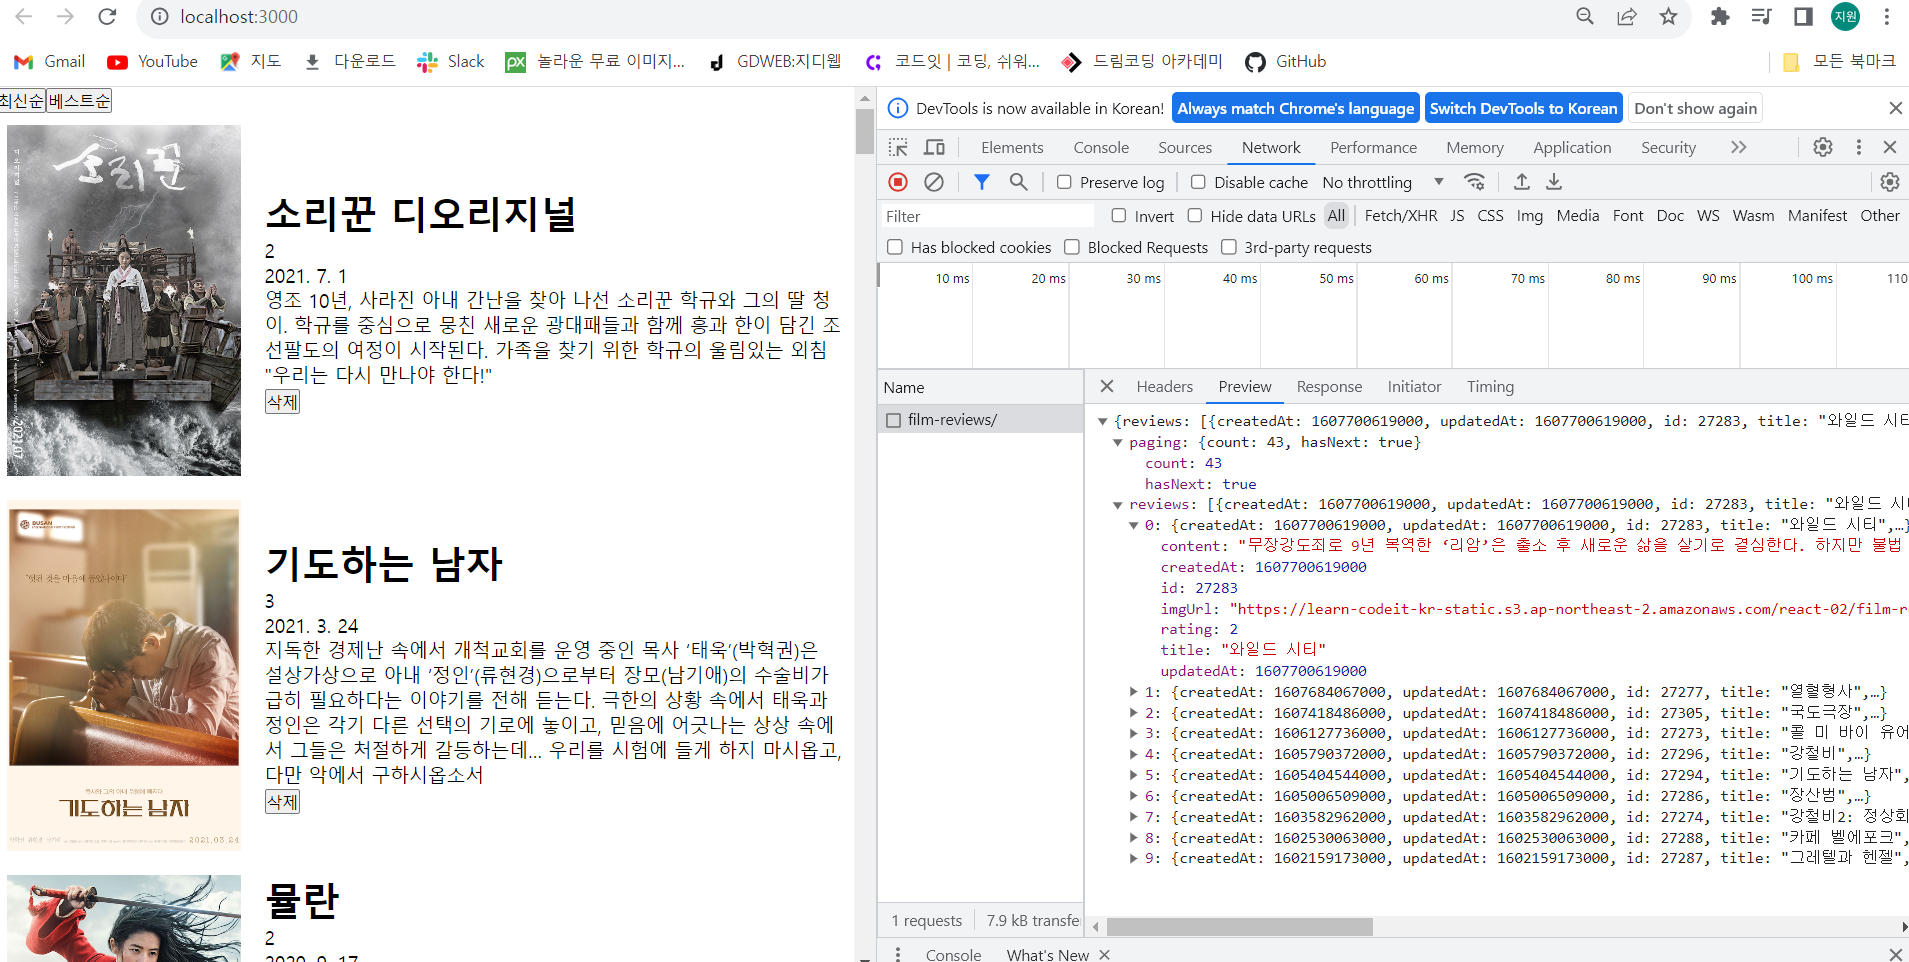Import HAR file upload icon
The image size is (1909, 962).
(x=1521, y=182)
